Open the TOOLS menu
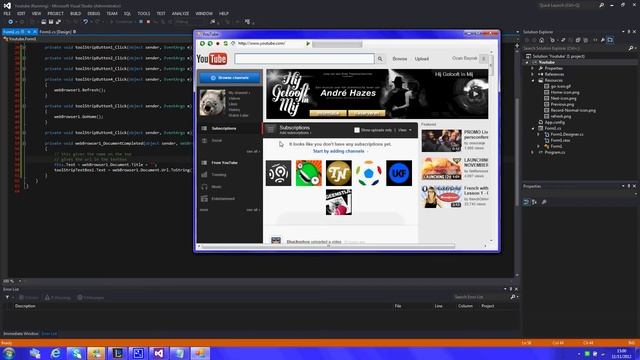The image size is (640, 360). (x=143, y=13)
